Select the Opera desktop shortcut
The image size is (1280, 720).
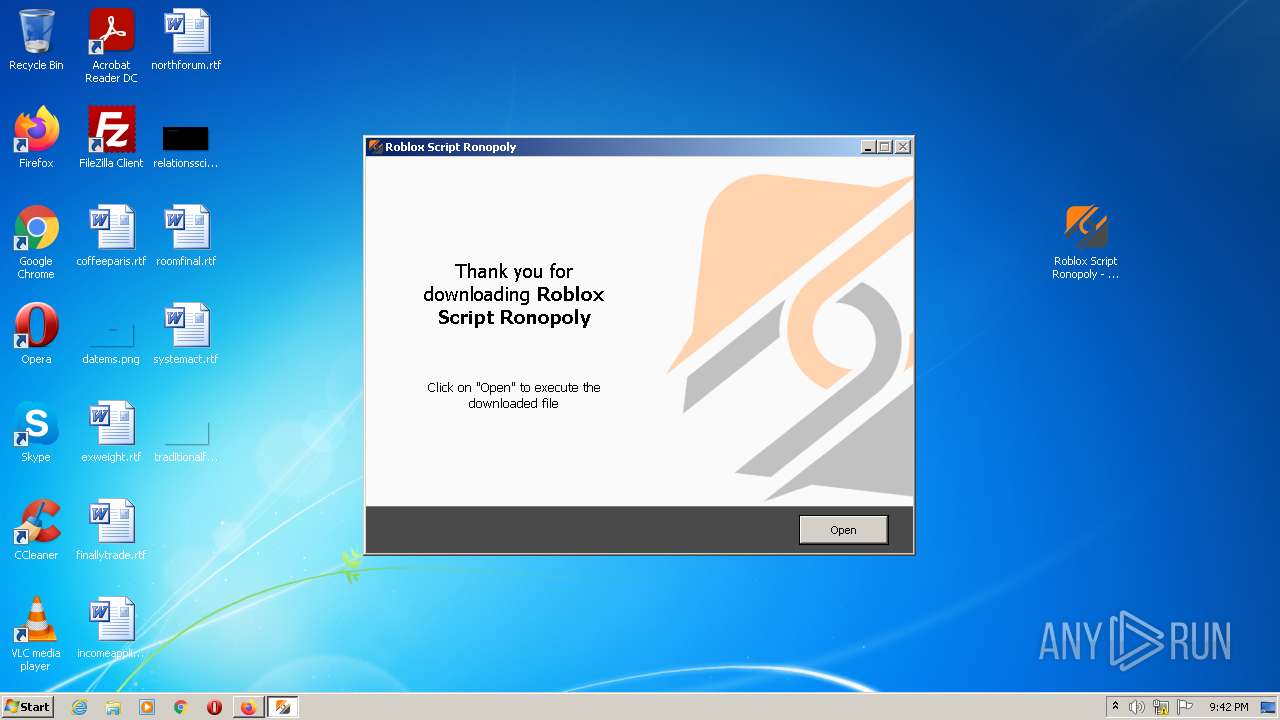pos(36,334)
